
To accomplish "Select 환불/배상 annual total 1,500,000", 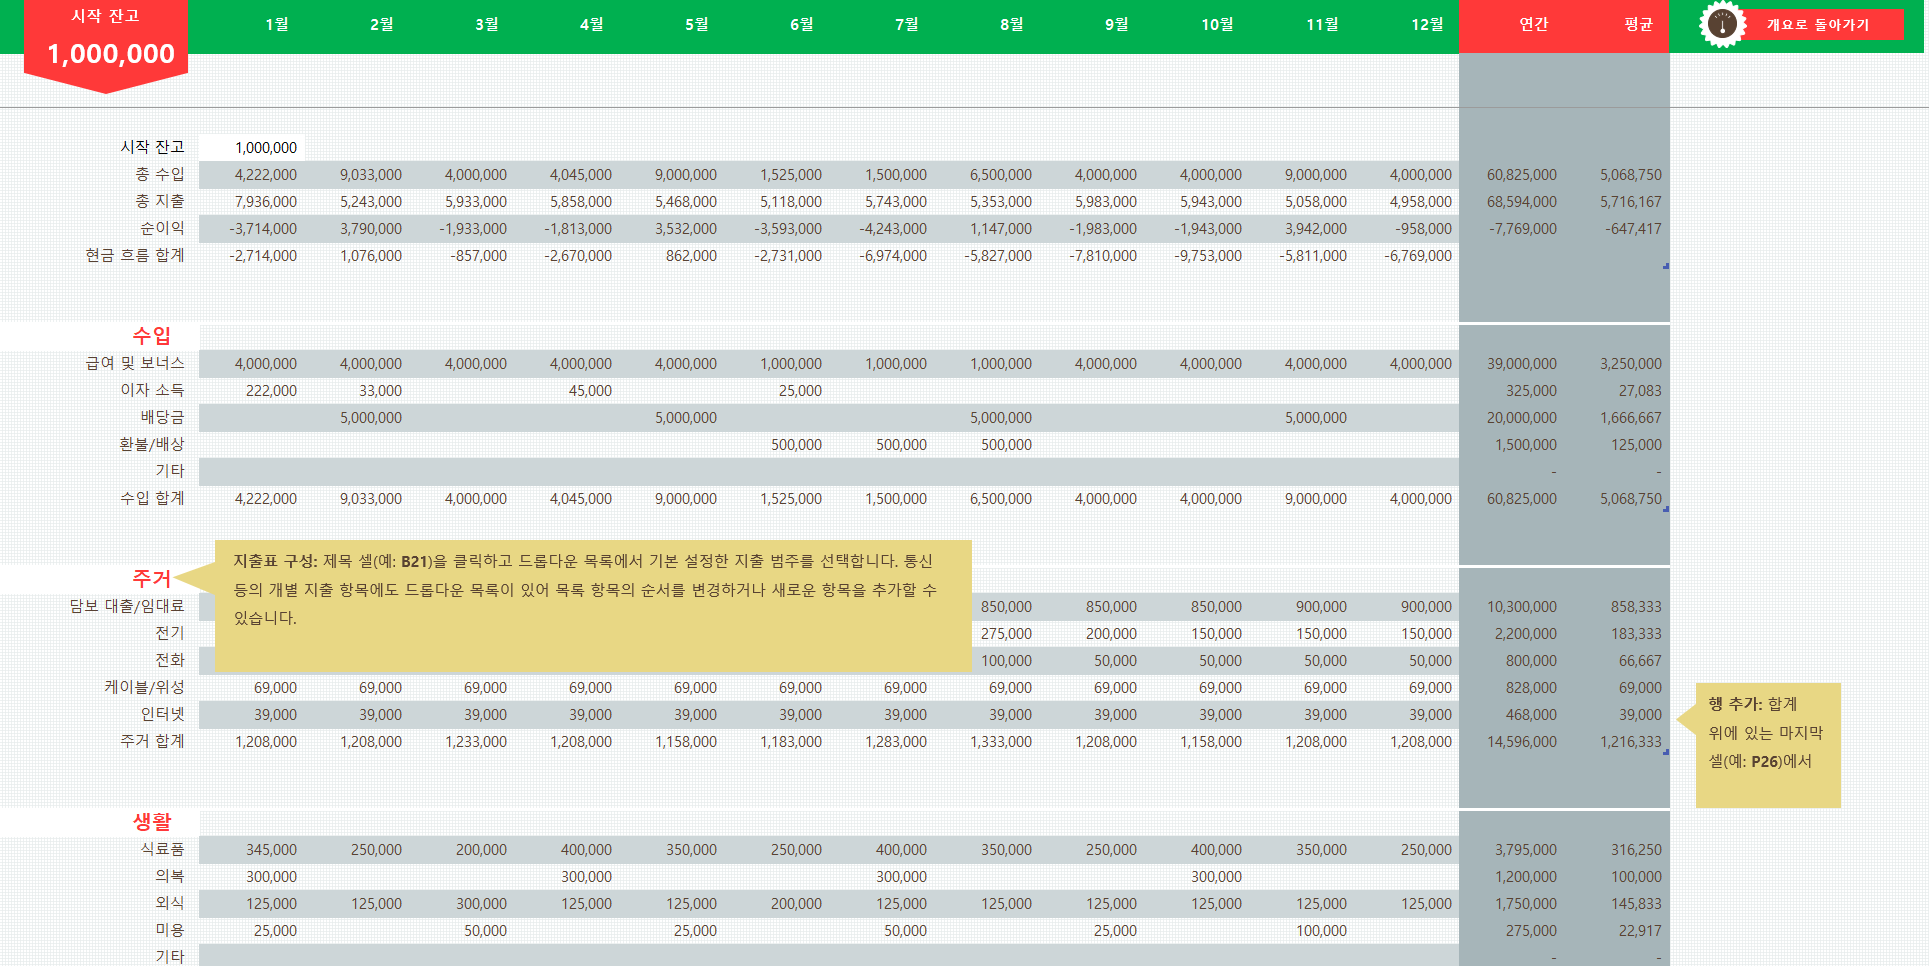I will (1526, 445).
